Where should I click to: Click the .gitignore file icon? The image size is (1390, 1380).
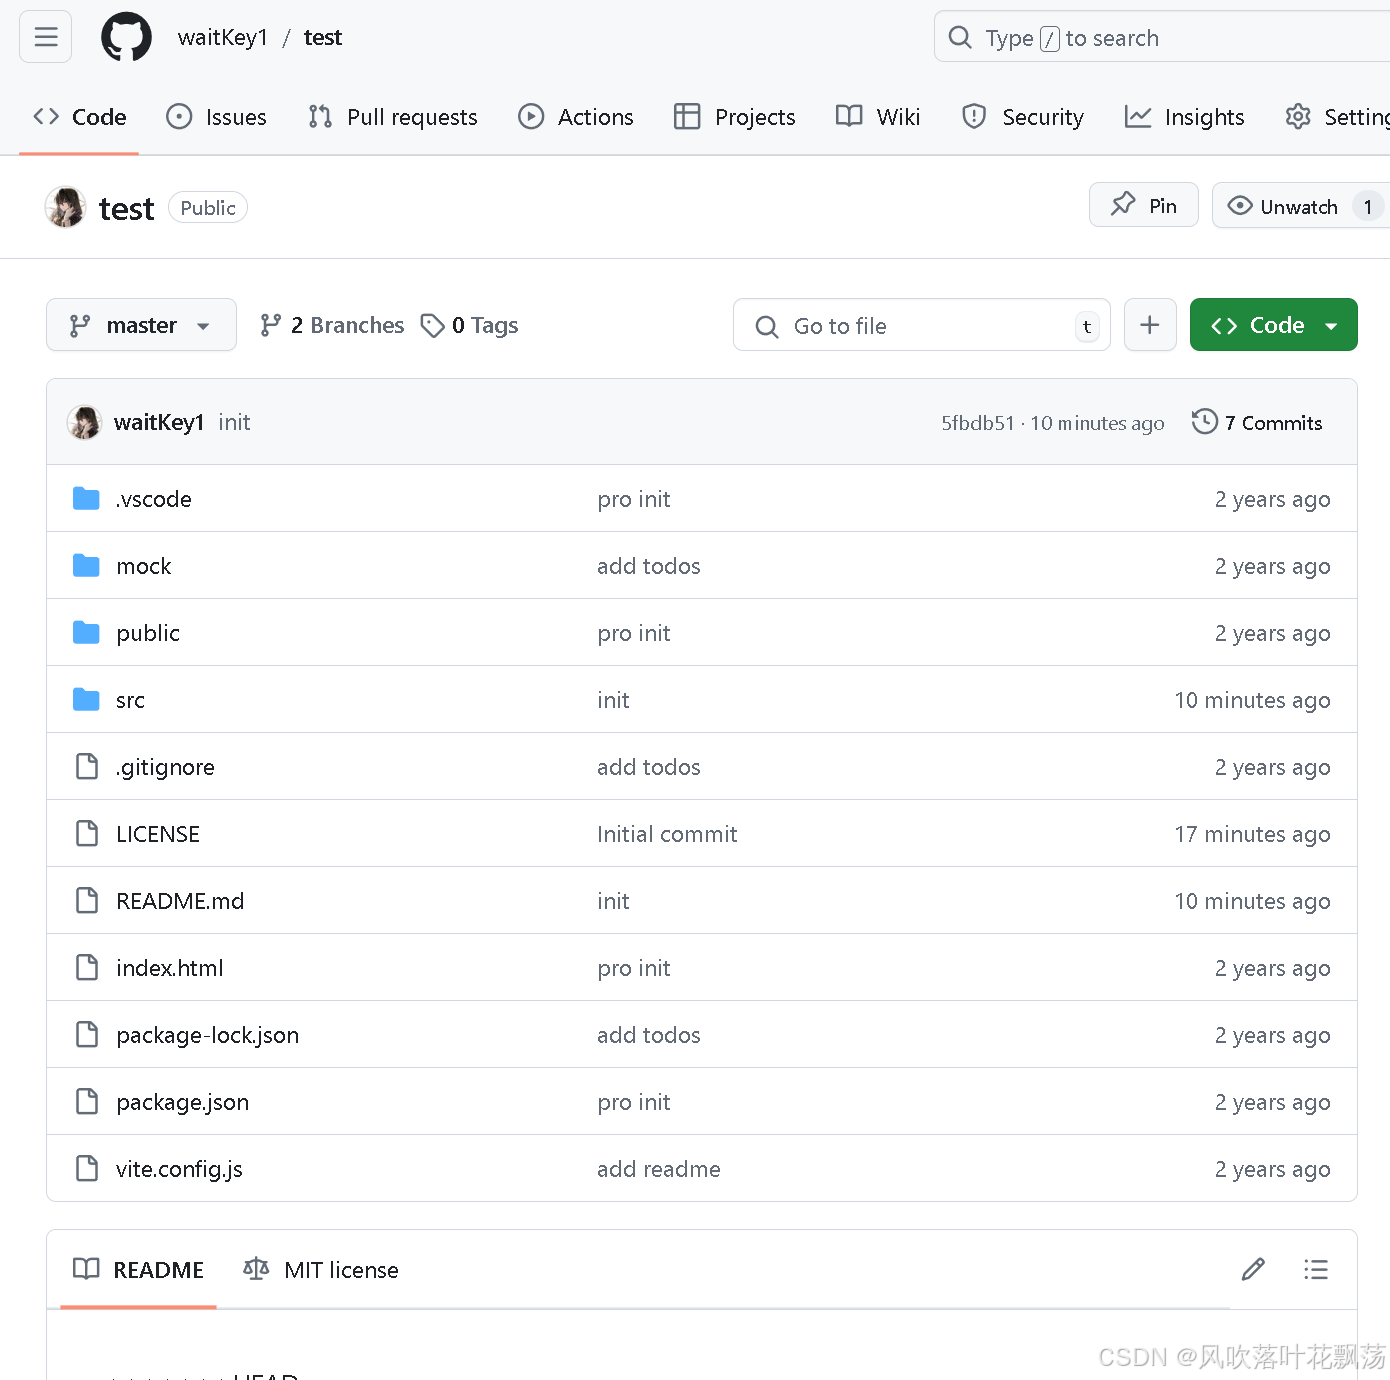click(87, 766)
